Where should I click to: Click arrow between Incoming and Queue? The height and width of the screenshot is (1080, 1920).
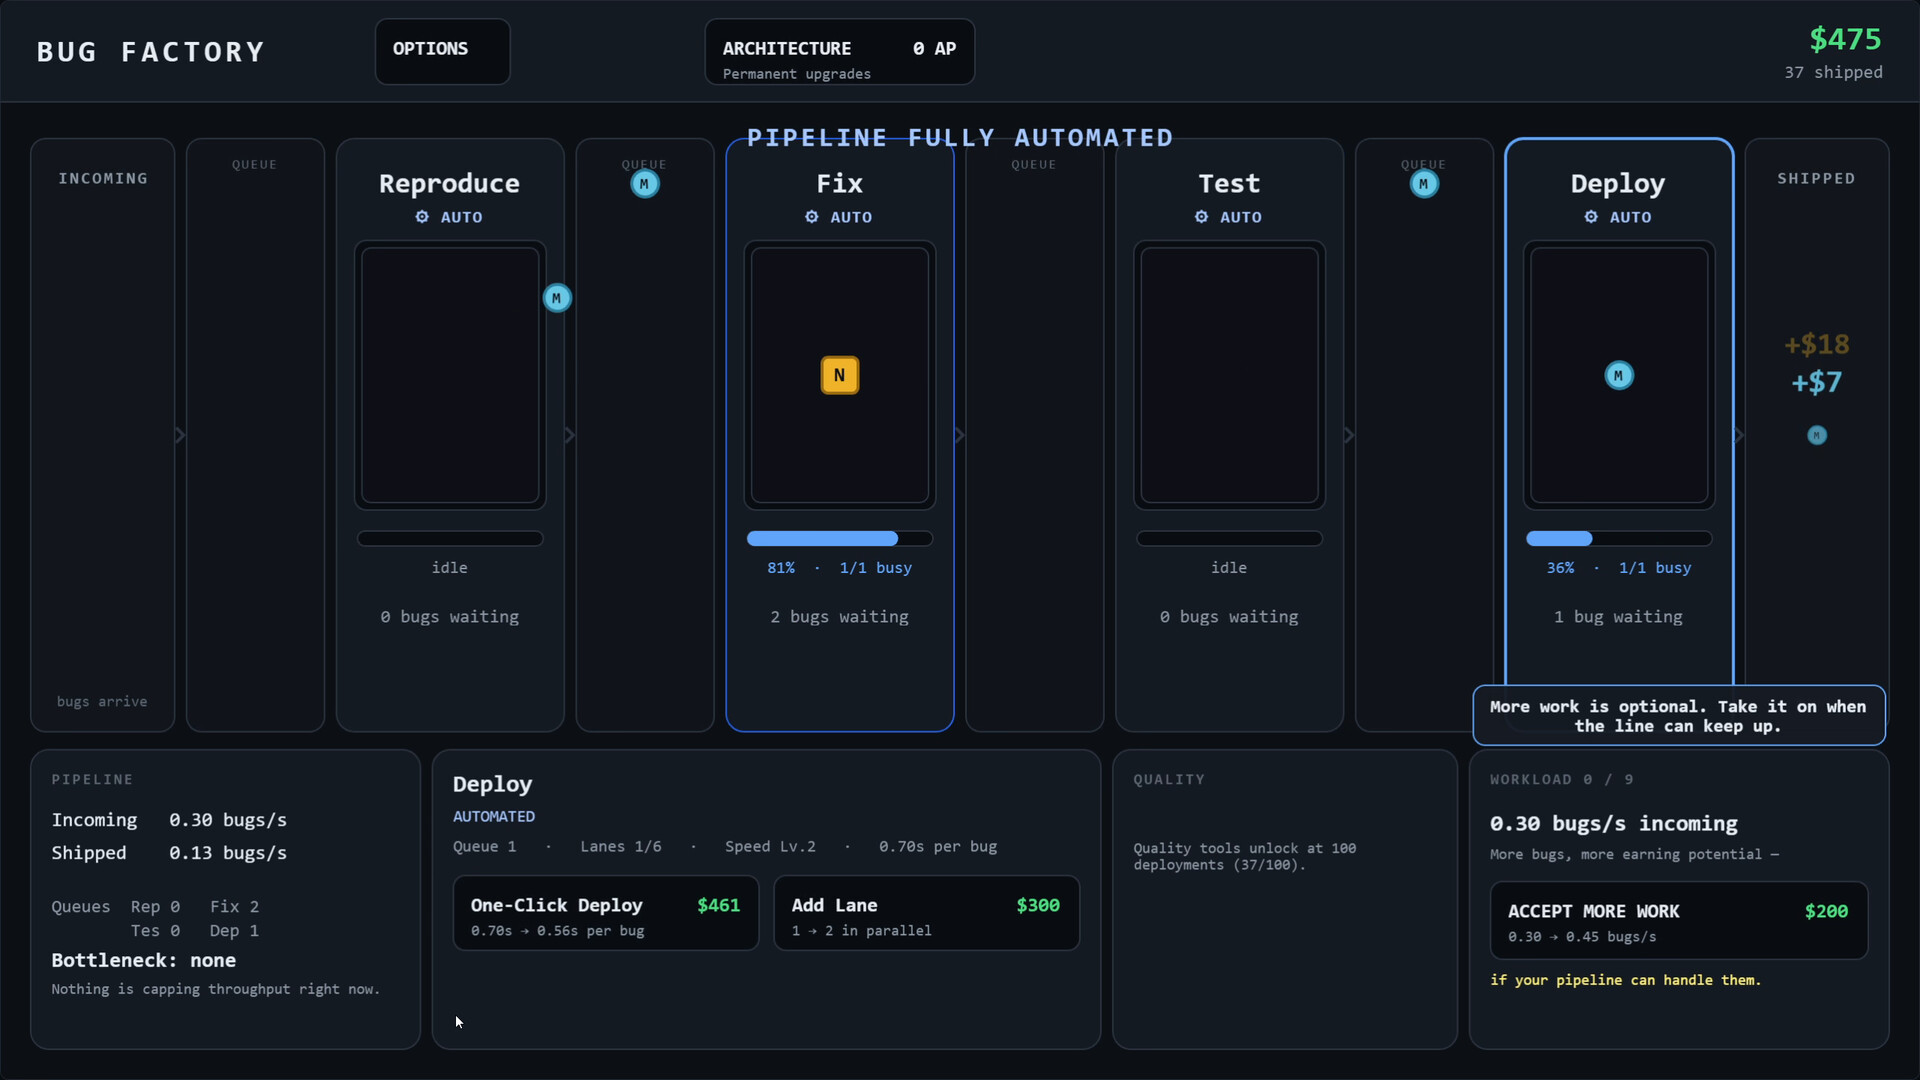[180, 435]
